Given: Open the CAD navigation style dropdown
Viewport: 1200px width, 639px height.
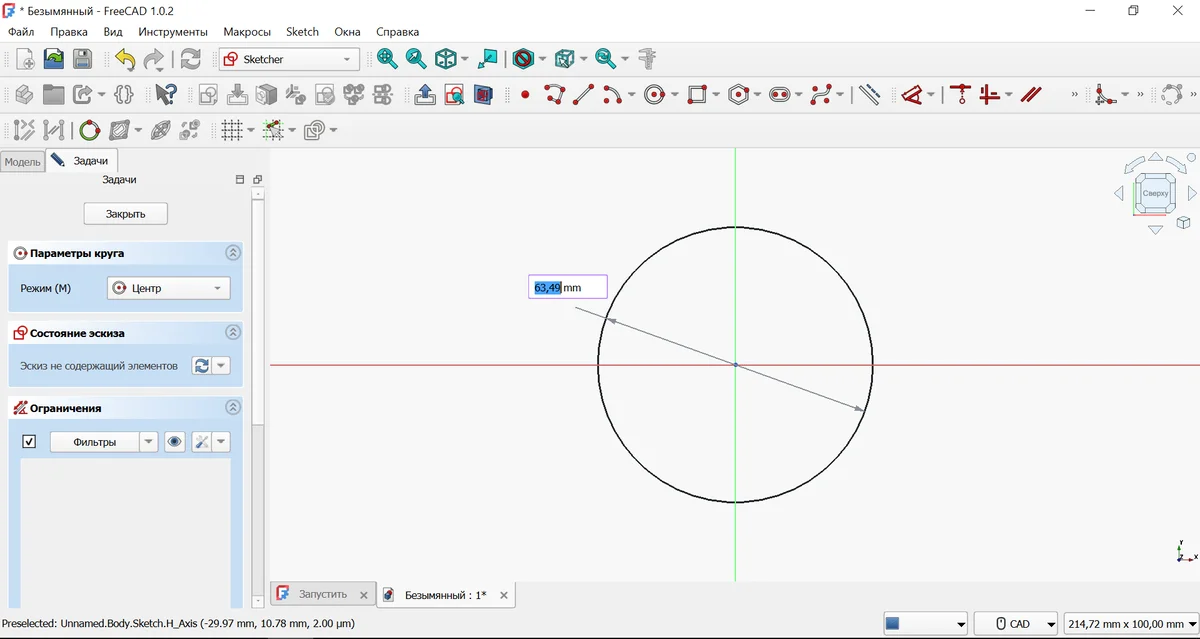Looking at the screenshot, I should pyautogui.click(x=1016, y=624).
